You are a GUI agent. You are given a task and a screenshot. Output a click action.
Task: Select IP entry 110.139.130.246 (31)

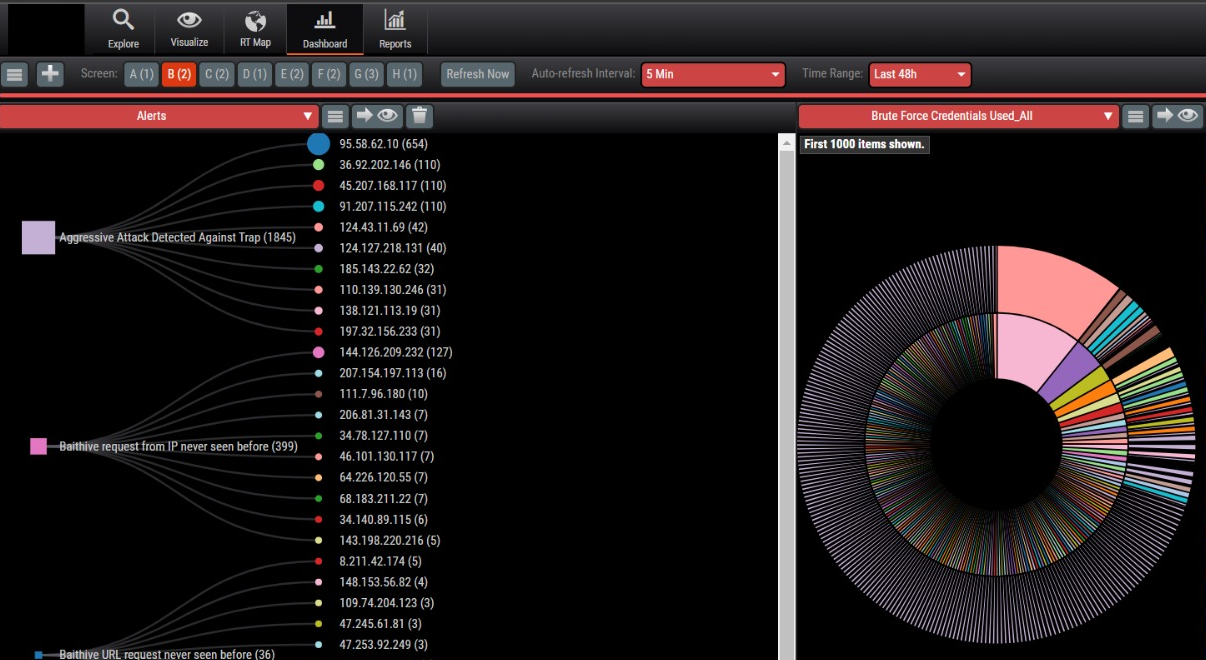[x=392, y=290]
